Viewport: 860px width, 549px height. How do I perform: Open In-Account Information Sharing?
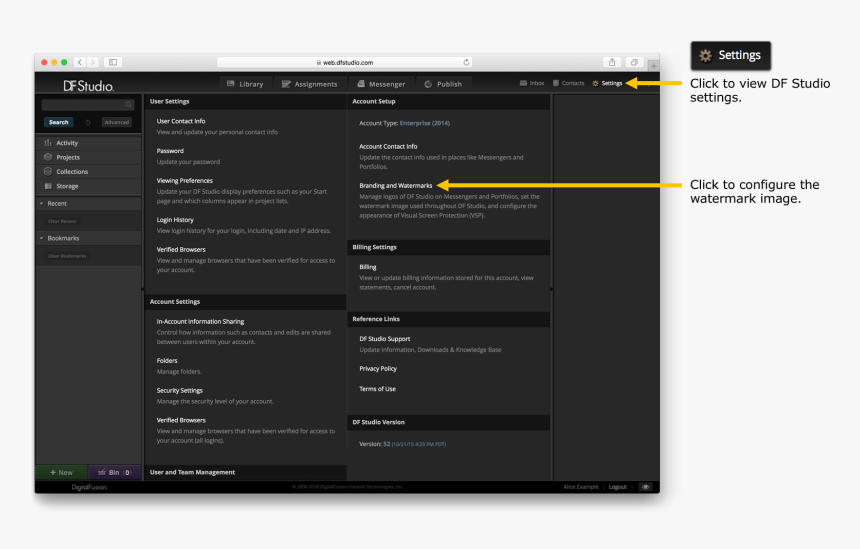tap(200, 322)
